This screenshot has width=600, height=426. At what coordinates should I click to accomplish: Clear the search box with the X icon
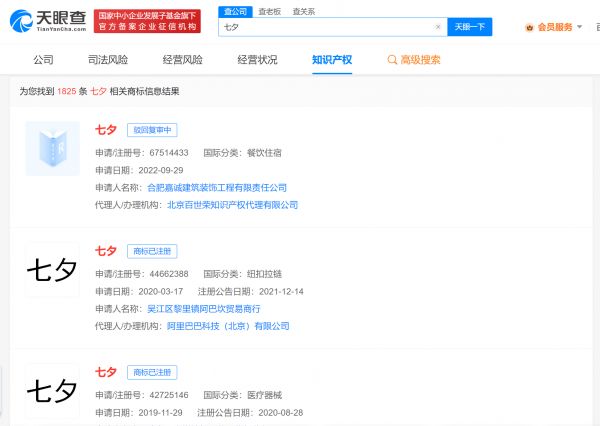pyautogui.click(x=437, y=28)
